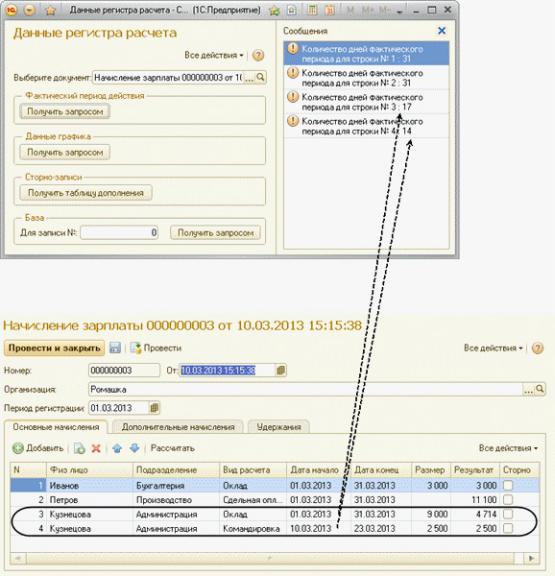Click table horizontal scrollbar left arrow

(x=18, y=558)
